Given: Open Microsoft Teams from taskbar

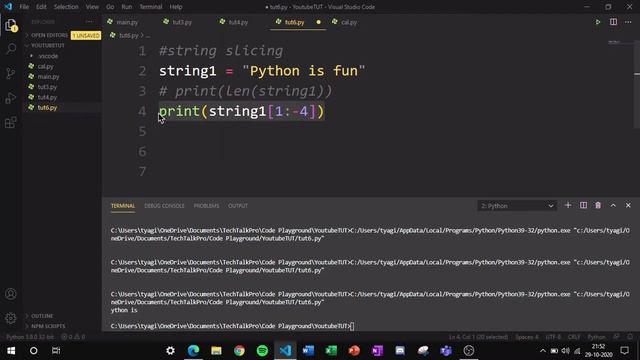Looking at the screenshot, I should [x=446, y=351].
